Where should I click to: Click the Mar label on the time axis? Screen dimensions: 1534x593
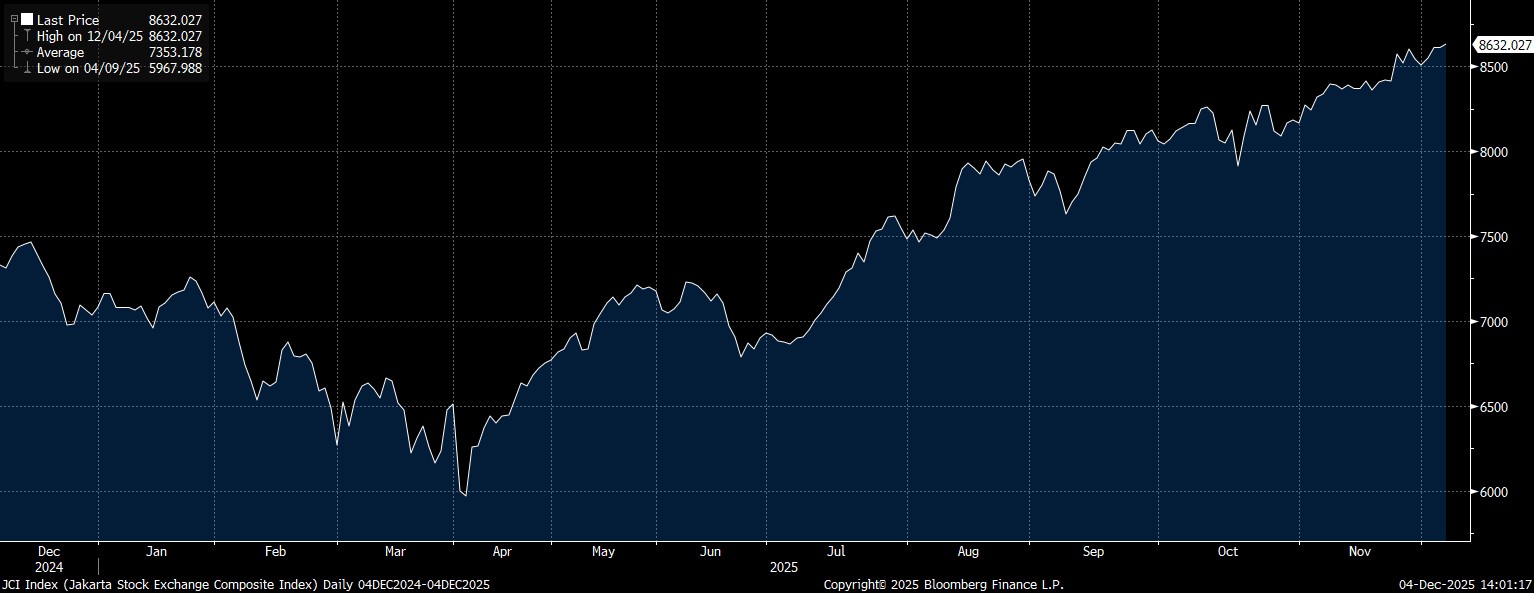(x=395, y=551)
